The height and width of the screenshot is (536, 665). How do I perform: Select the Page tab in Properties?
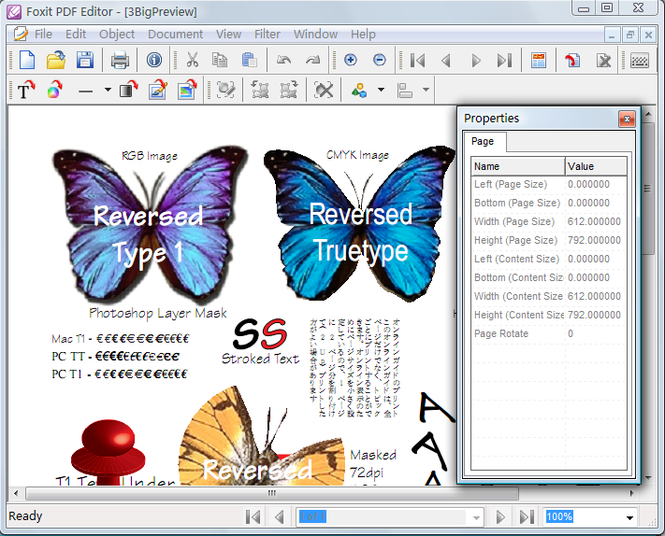click(483, 141)
